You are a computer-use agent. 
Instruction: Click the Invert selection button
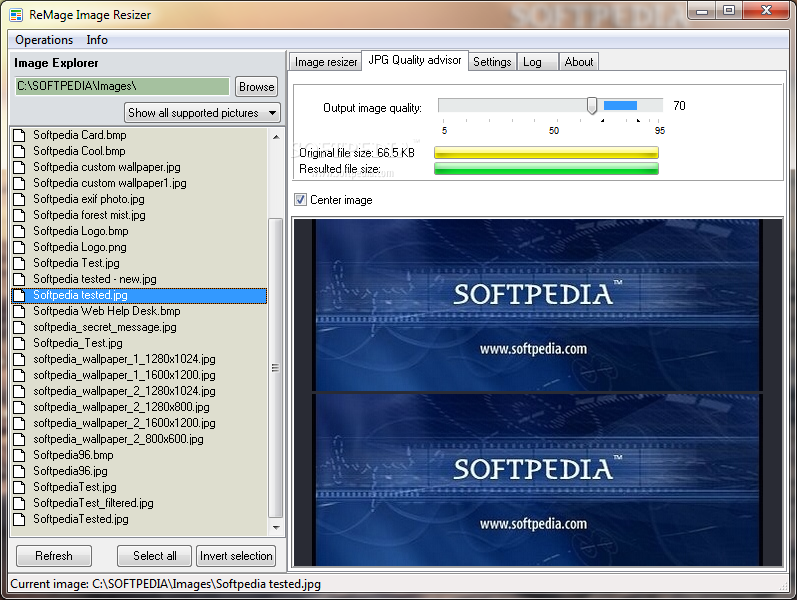[236, 556]
